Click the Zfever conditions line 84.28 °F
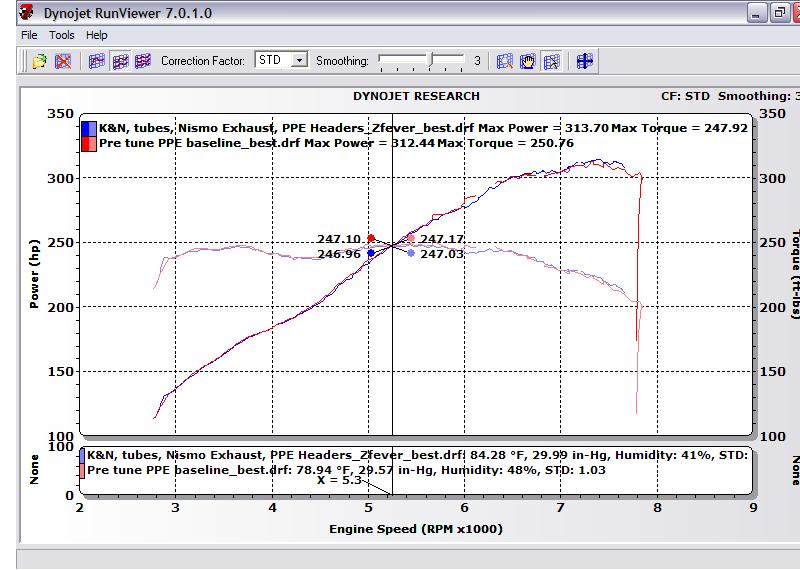 [x=417, y=455]
